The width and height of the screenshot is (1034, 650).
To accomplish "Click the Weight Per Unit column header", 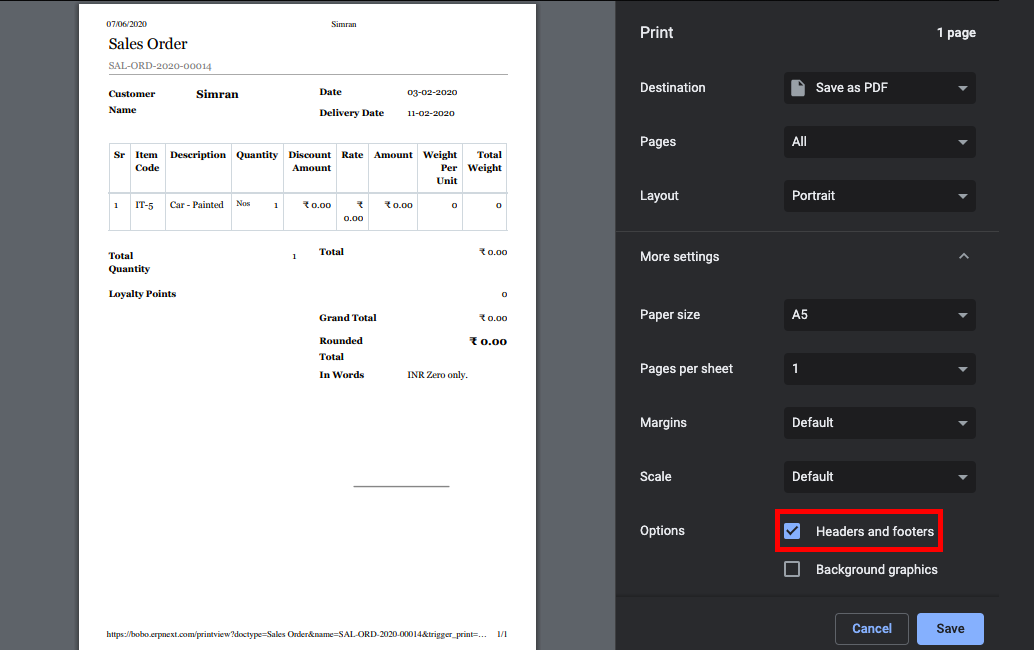I will pyautogui.click(x=440, y=167).
